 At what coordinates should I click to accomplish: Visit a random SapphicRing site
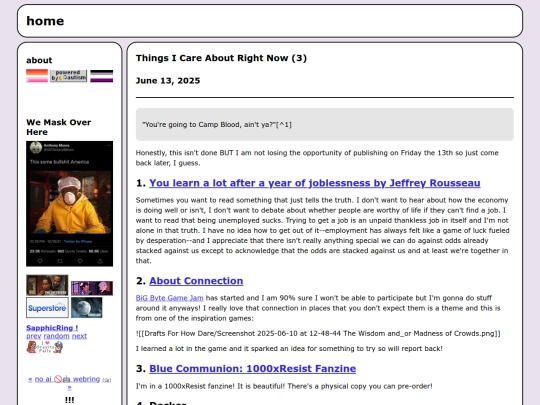(x=56, y=336)
